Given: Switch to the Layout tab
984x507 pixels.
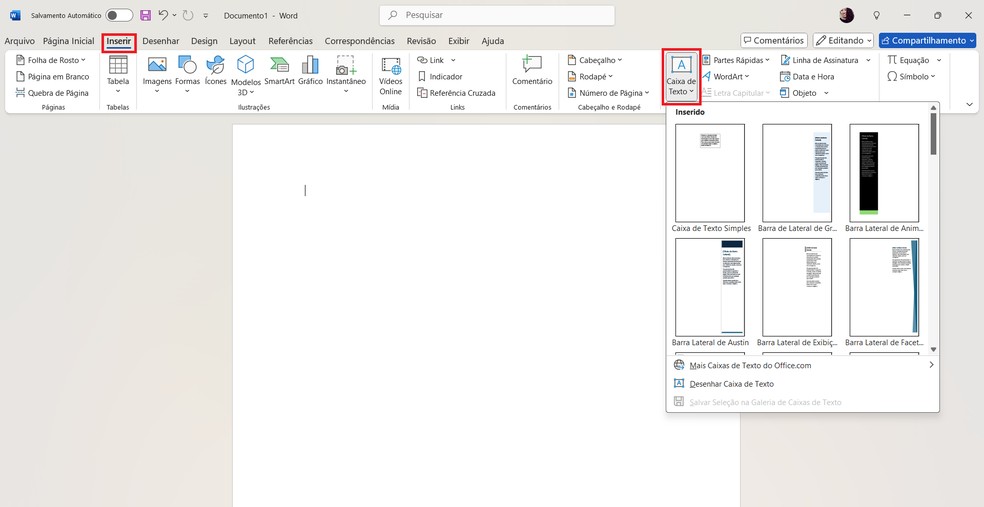Looking at the screenshot, I should 242,41.
